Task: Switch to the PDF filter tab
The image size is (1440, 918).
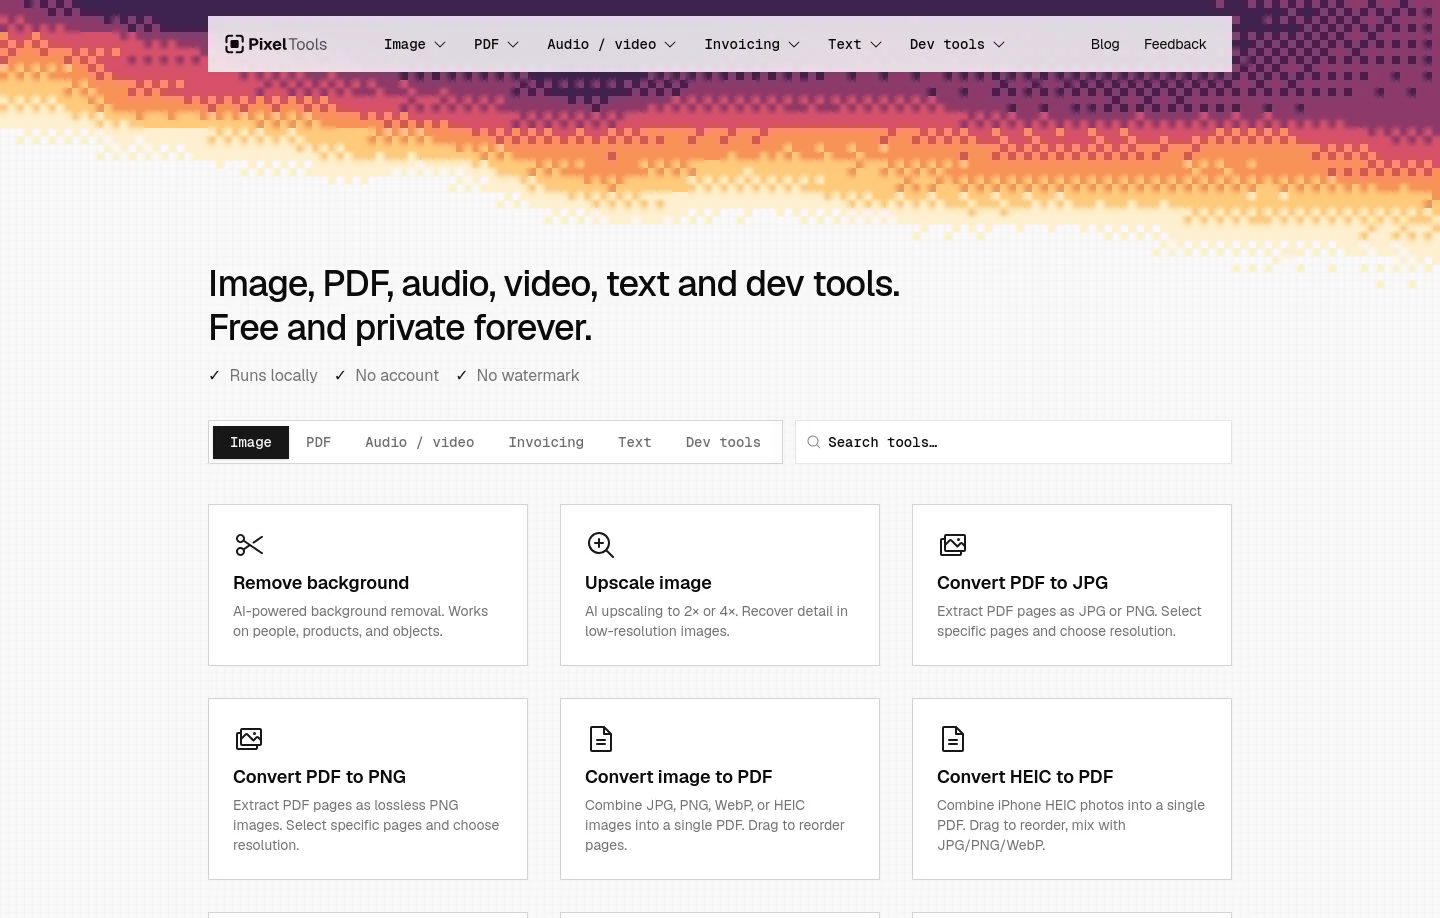Action: click(x=318, y=442)
